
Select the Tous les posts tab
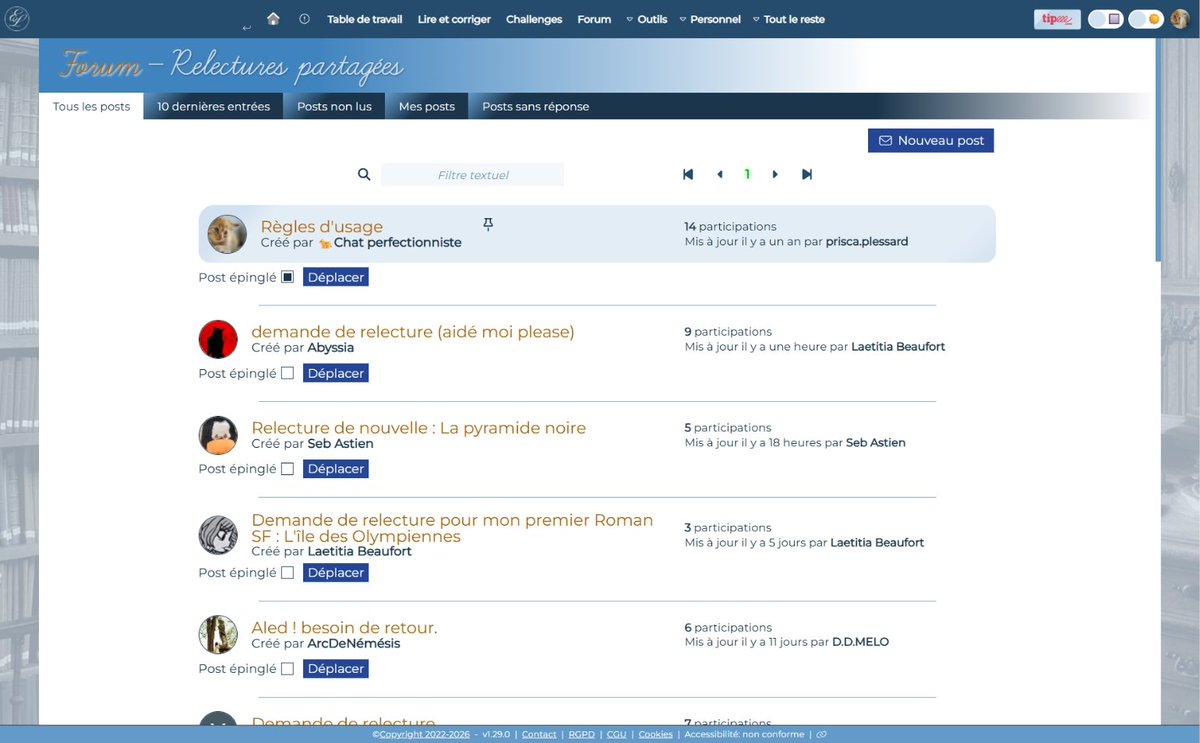tap(91, 106)
